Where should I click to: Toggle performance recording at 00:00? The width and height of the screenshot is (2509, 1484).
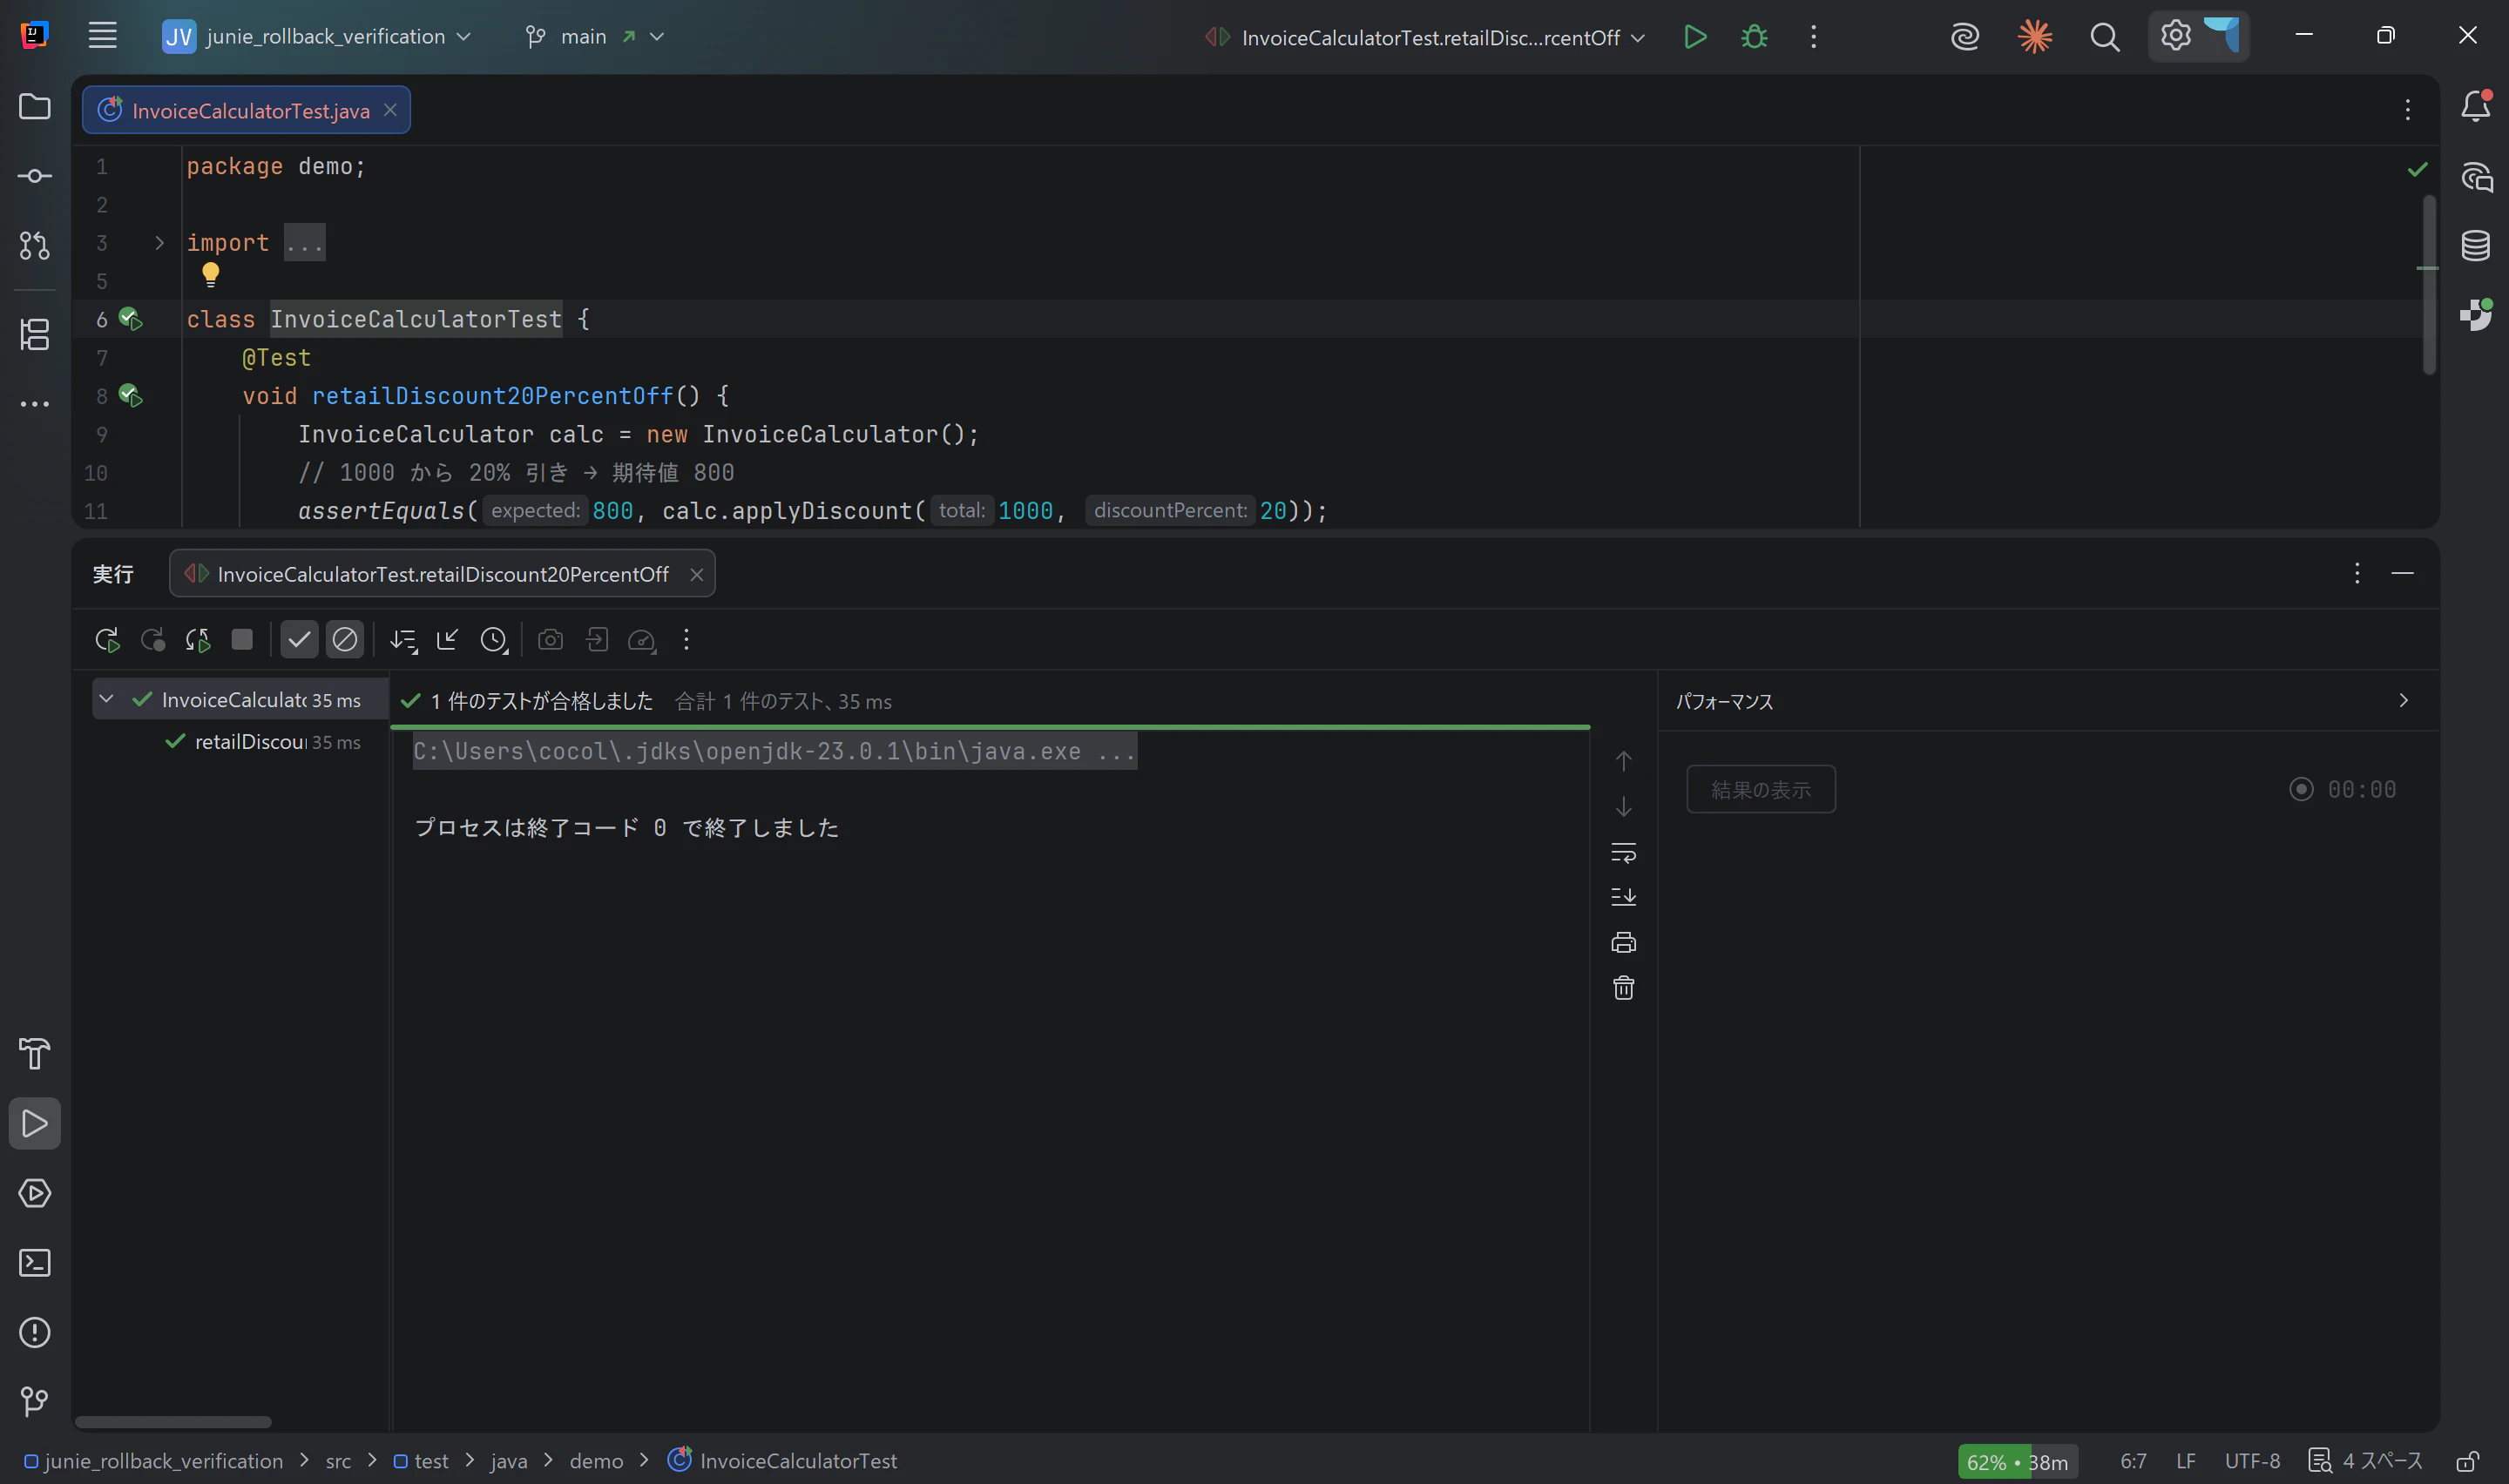coord(2301,789)
